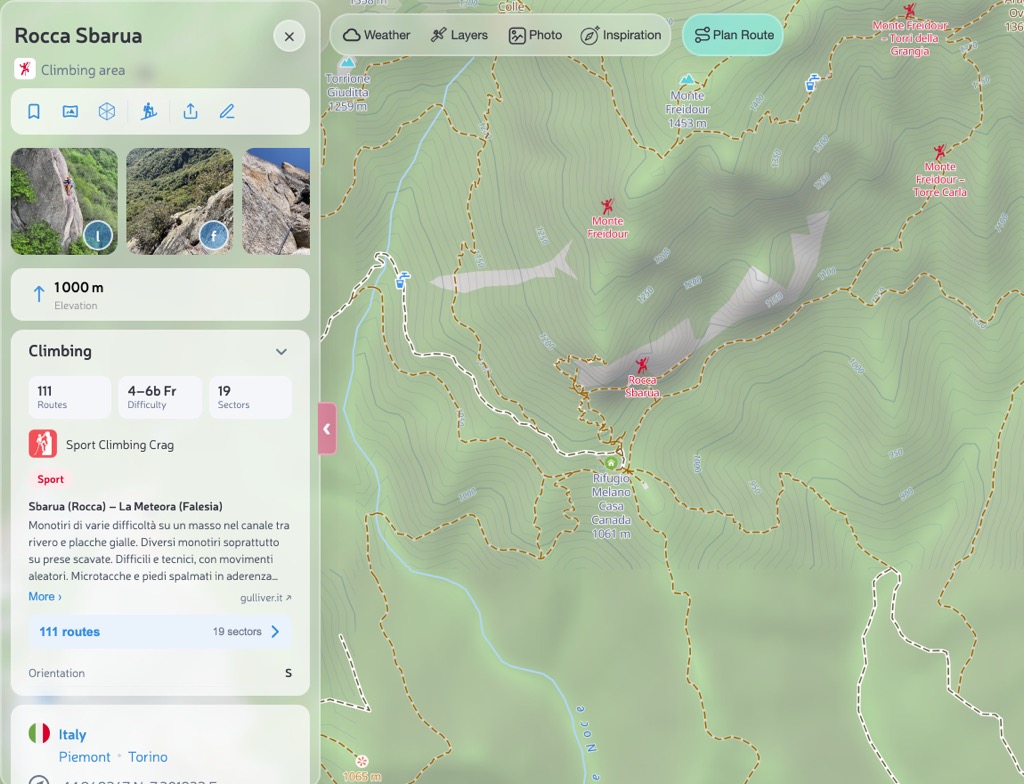This screenshot has width=1024, height=784.
Task: Click the elevation arrow icon
Action: [x=39, y=295]
